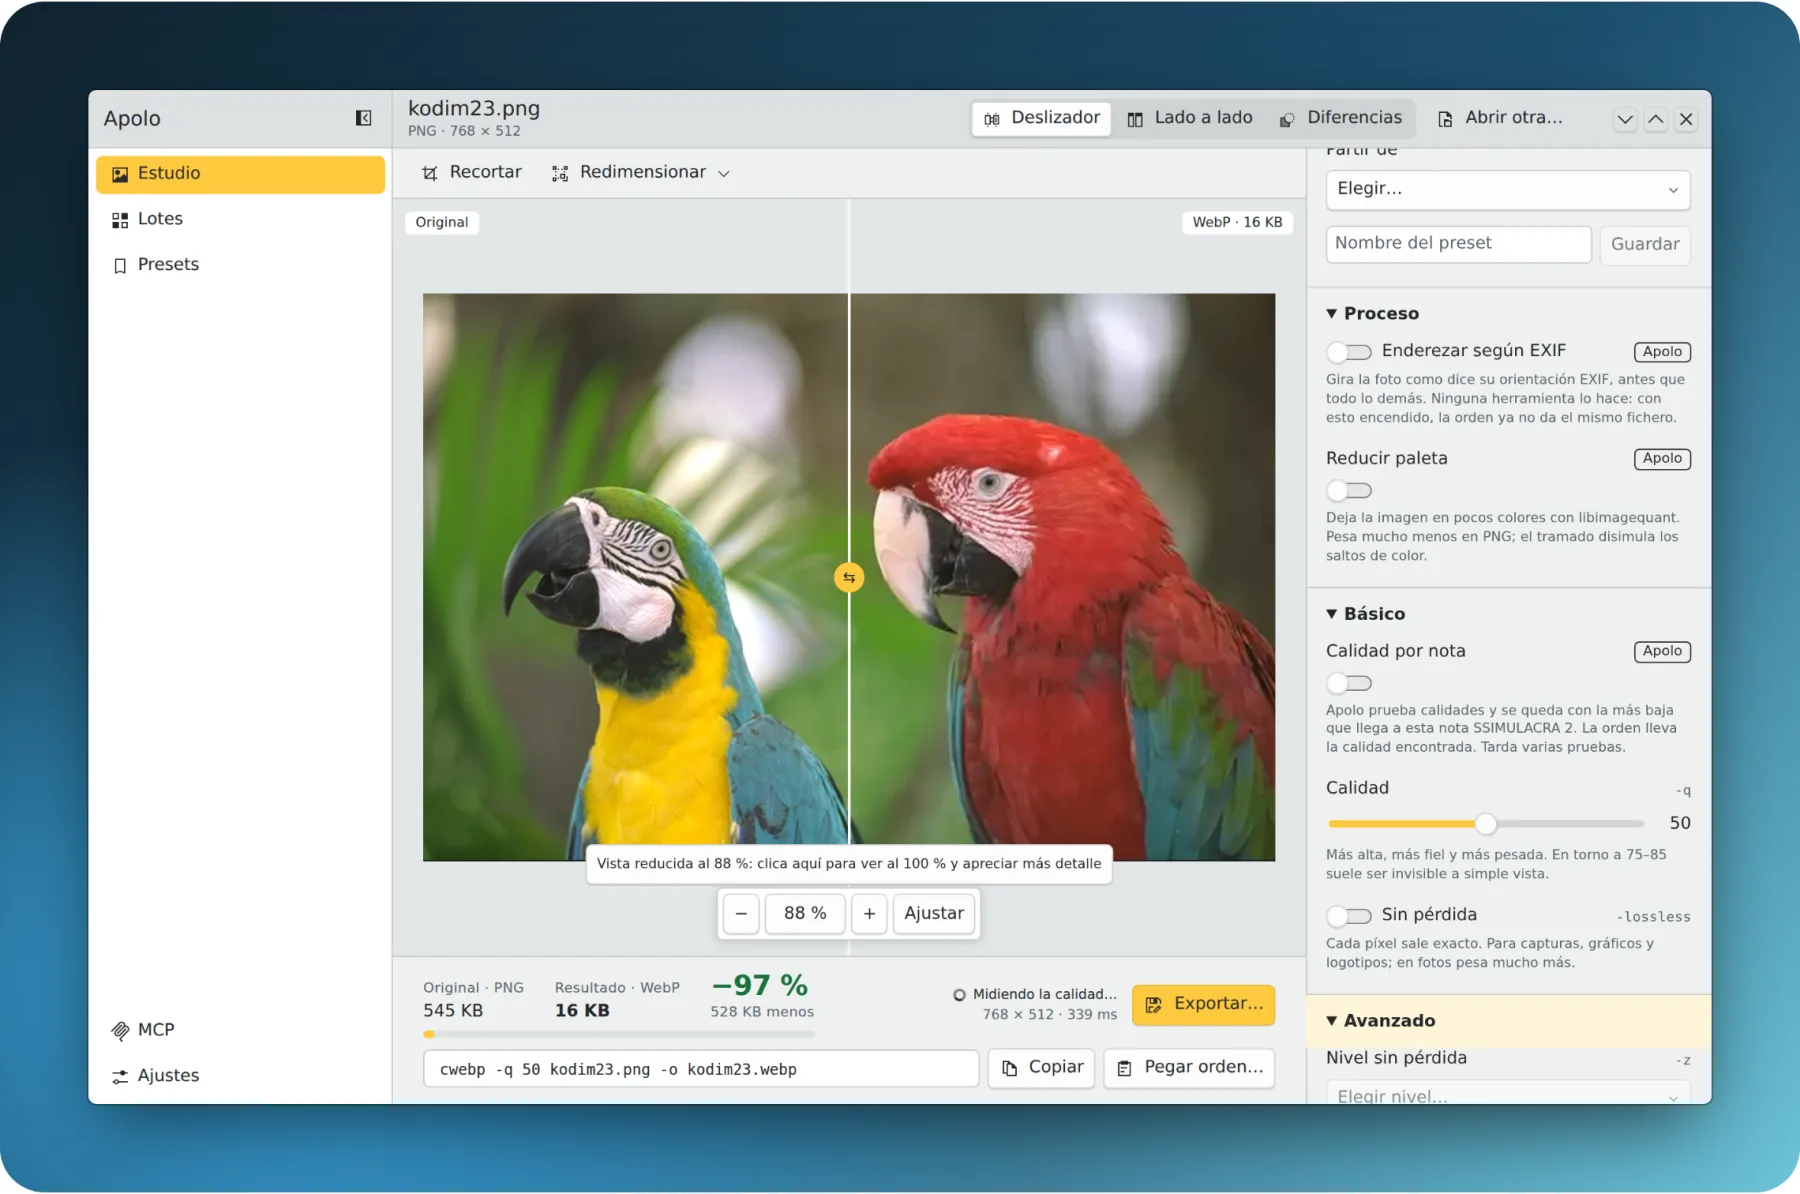
Task: Toggle the Calidad por nota switch
Action: point(1349,683)
